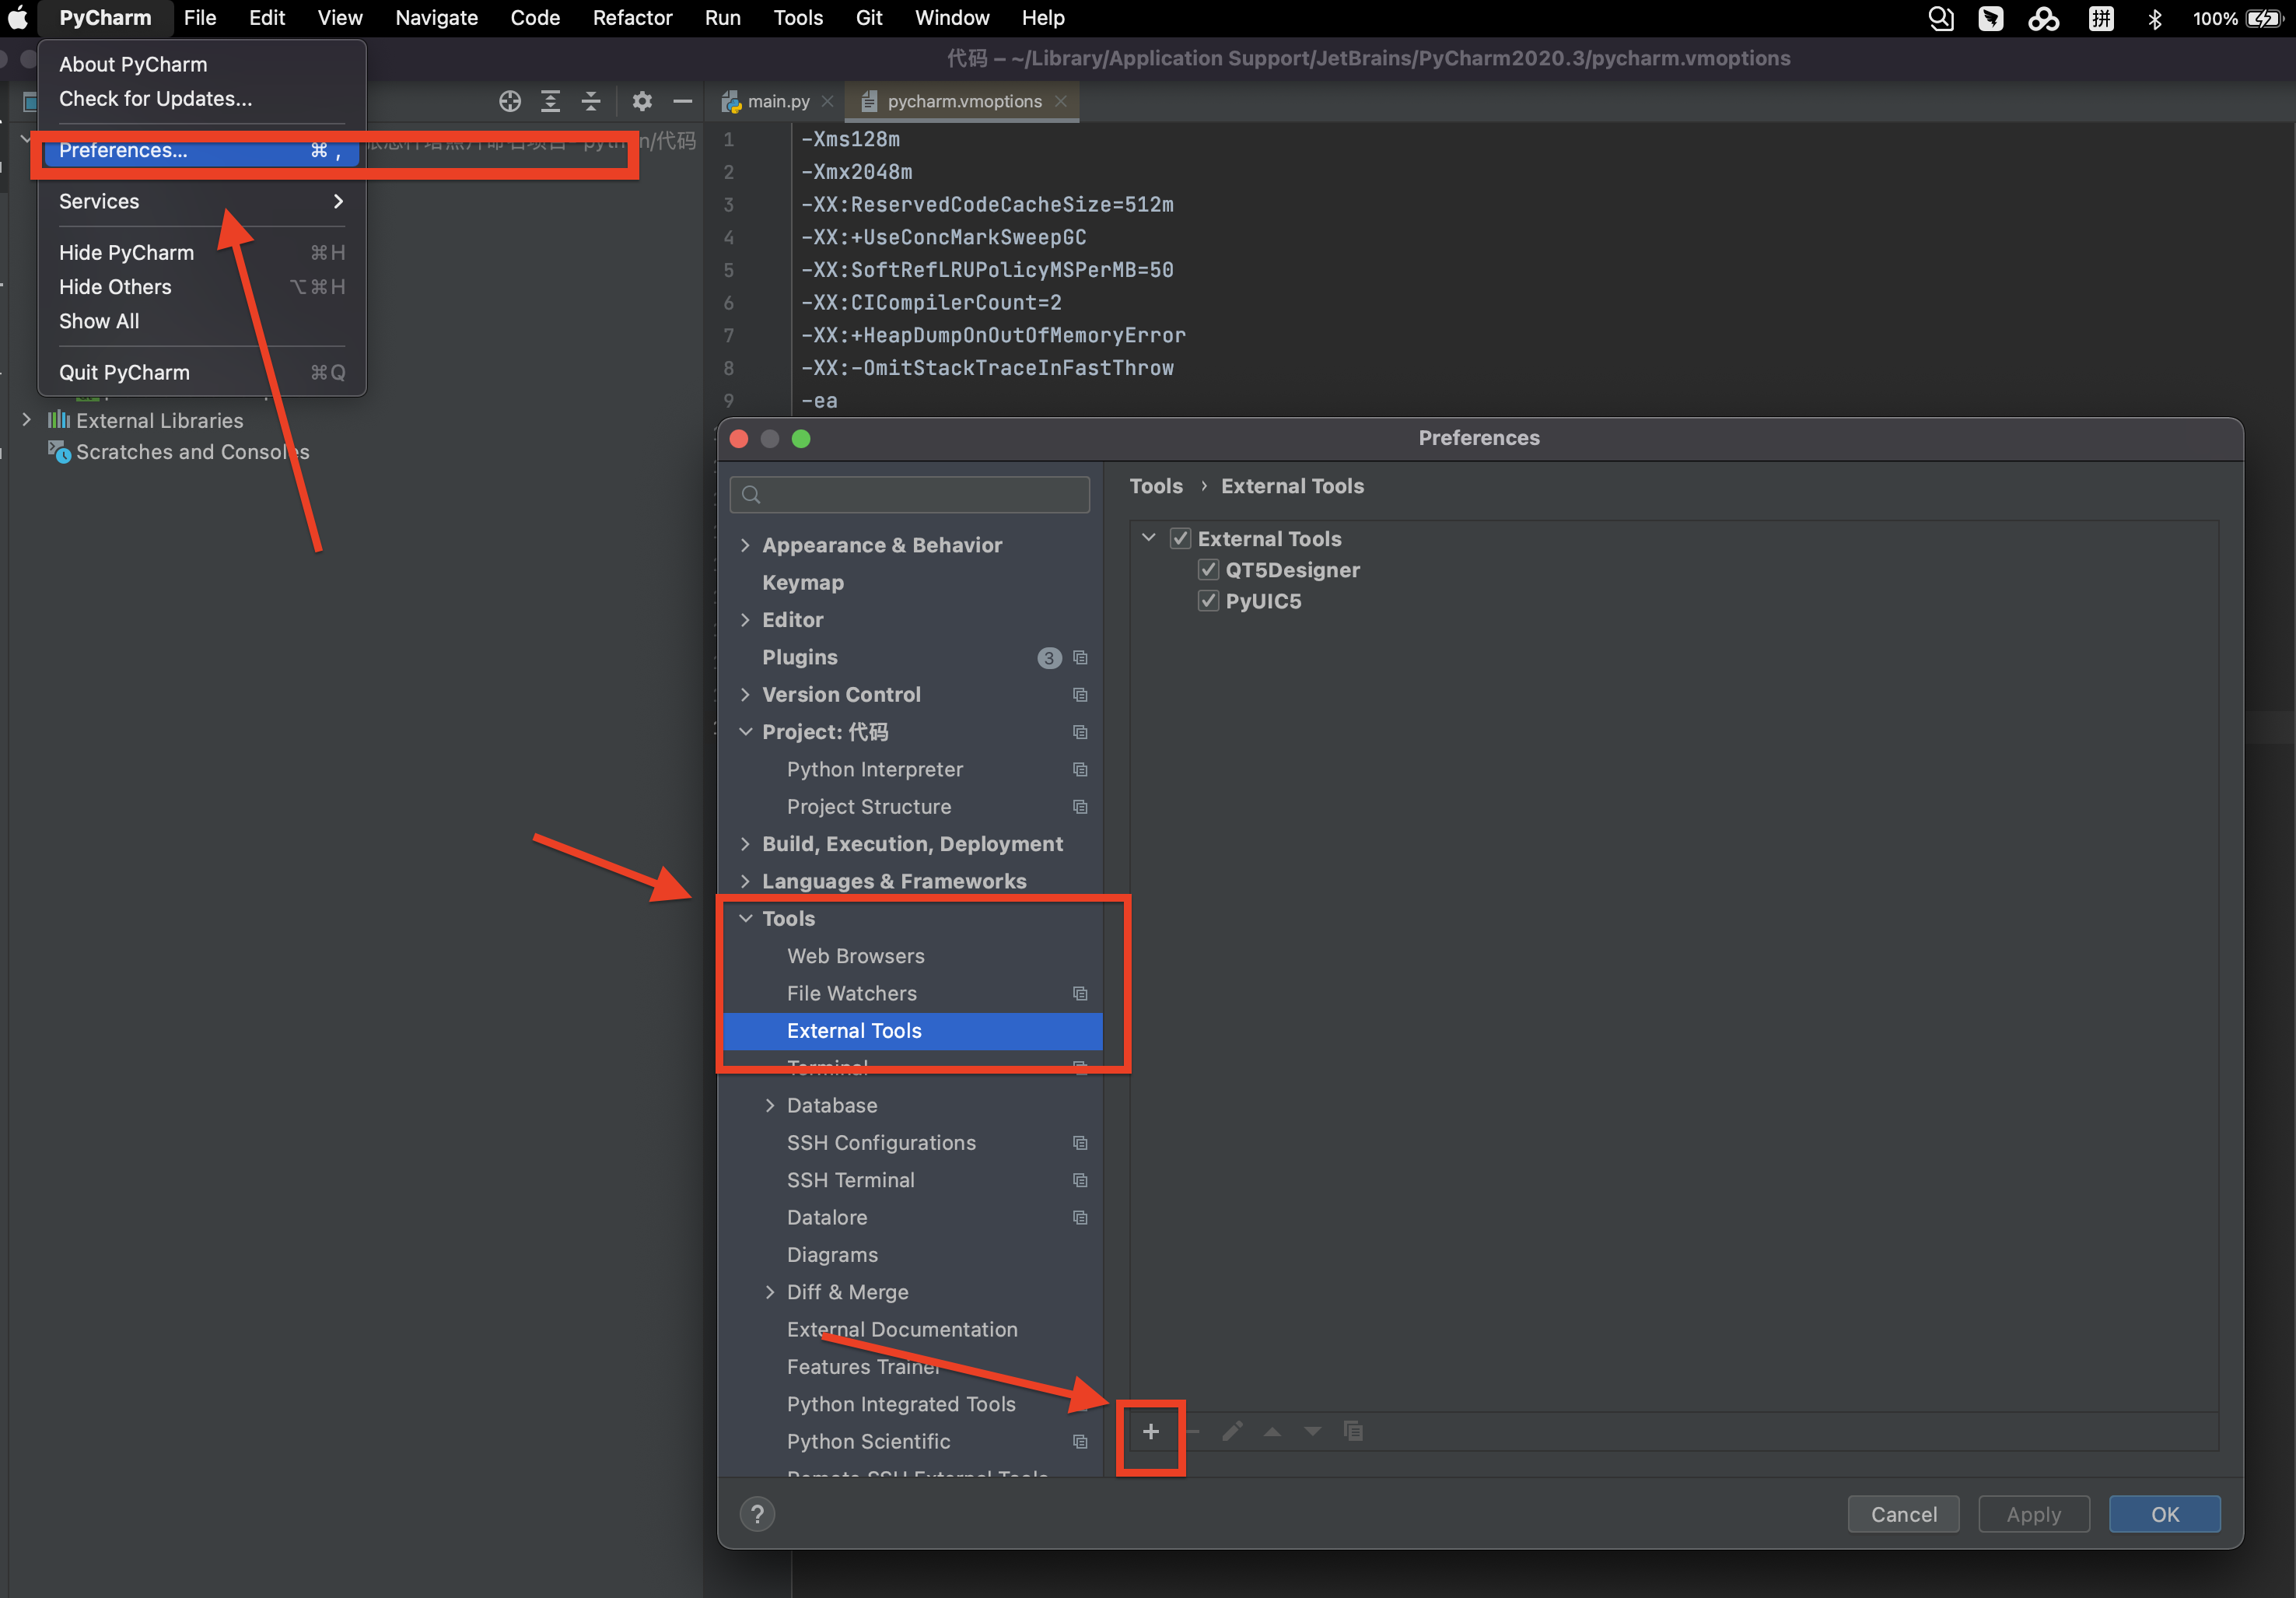Uncheck the PyUIC5 tool
Screen dimensions: 2296x1598
pyautogui.click(x=1208, y=600)
